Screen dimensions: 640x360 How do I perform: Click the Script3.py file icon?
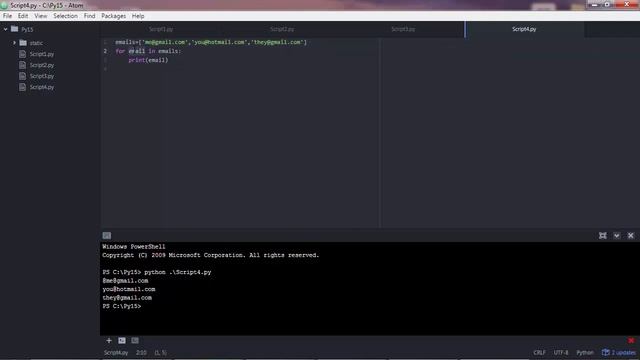pos(23,76)
